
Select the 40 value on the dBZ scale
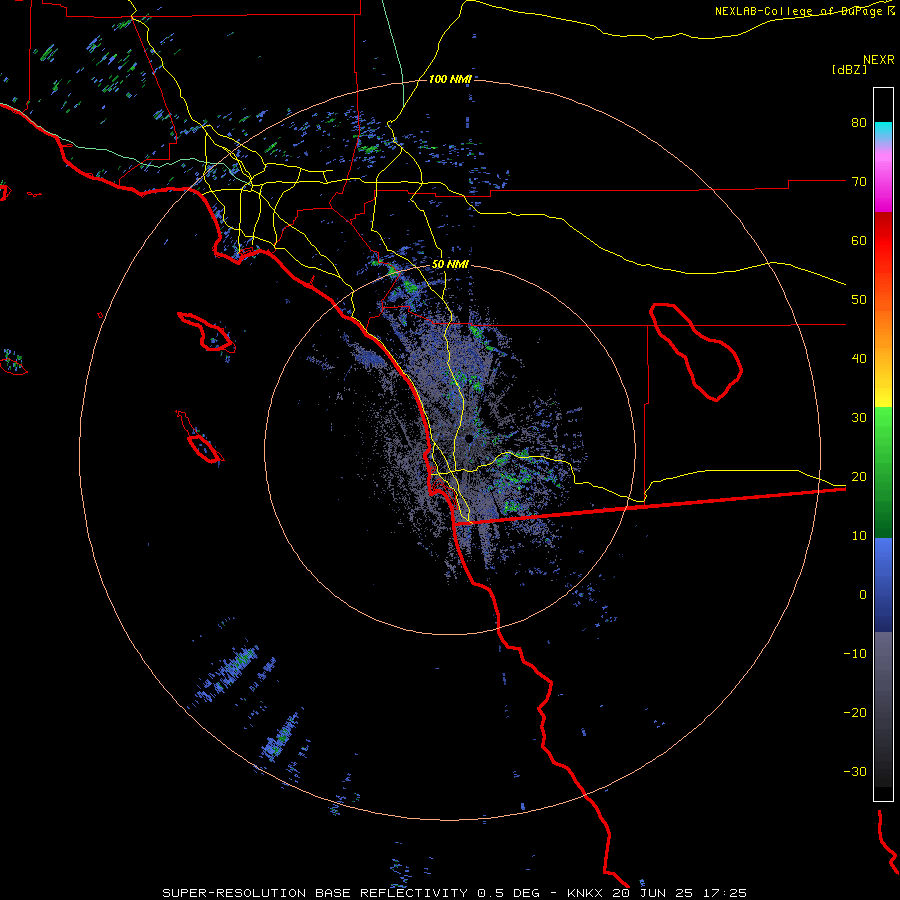(x=859, y=359)
